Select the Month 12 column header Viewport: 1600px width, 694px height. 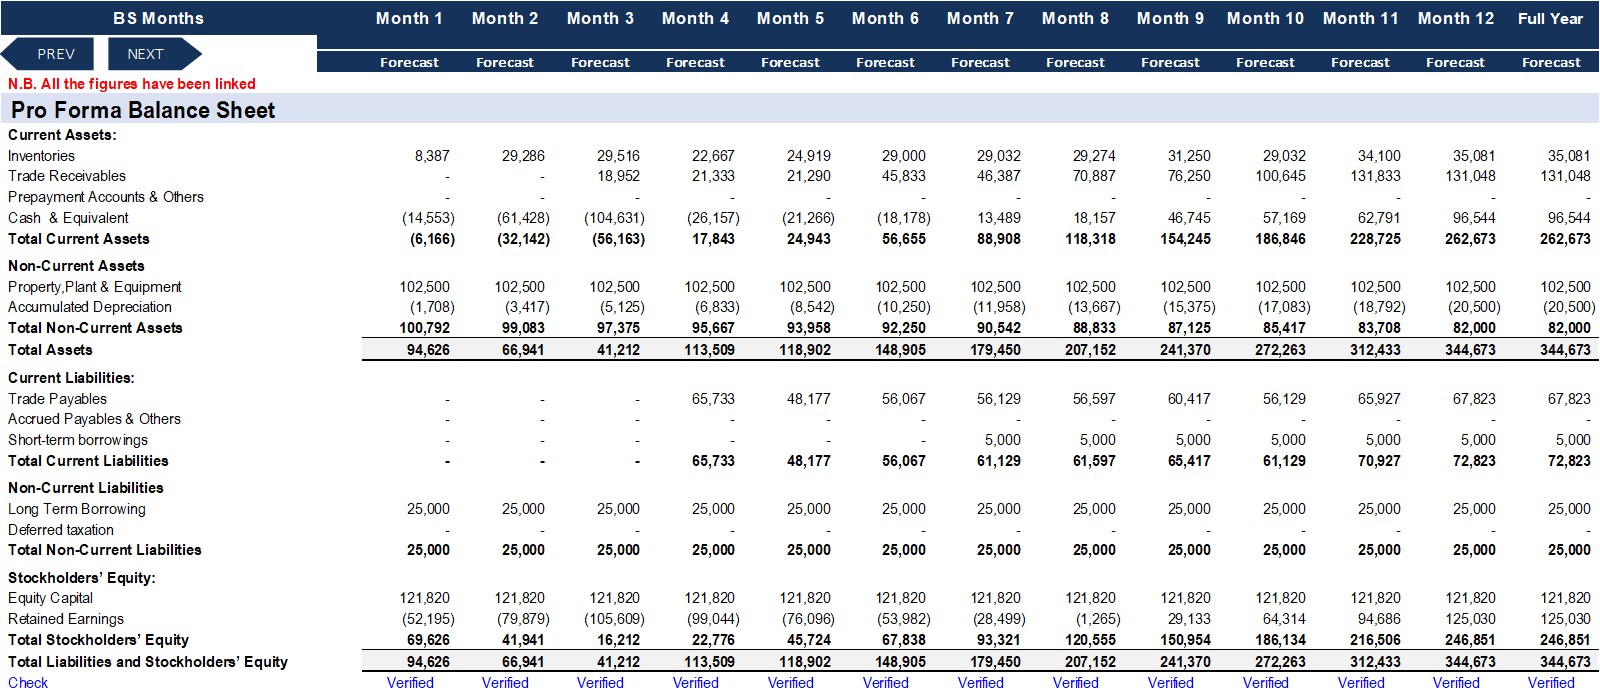click(1456, 18)
